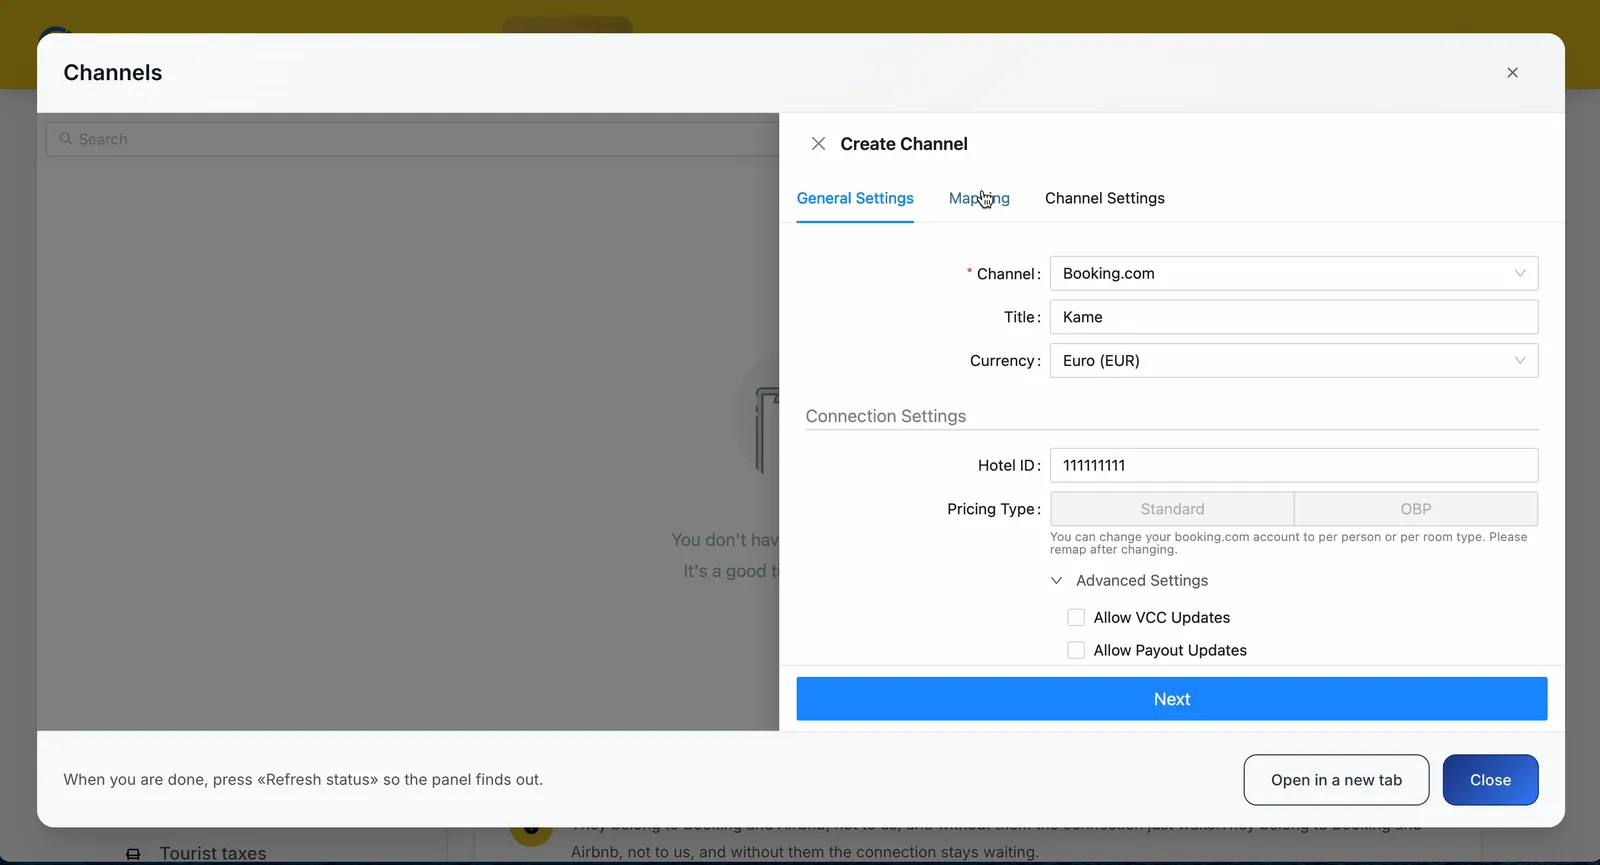
Task: Switch to the General Settings tab
Action: pyautogui.click(x=855, y=198)
